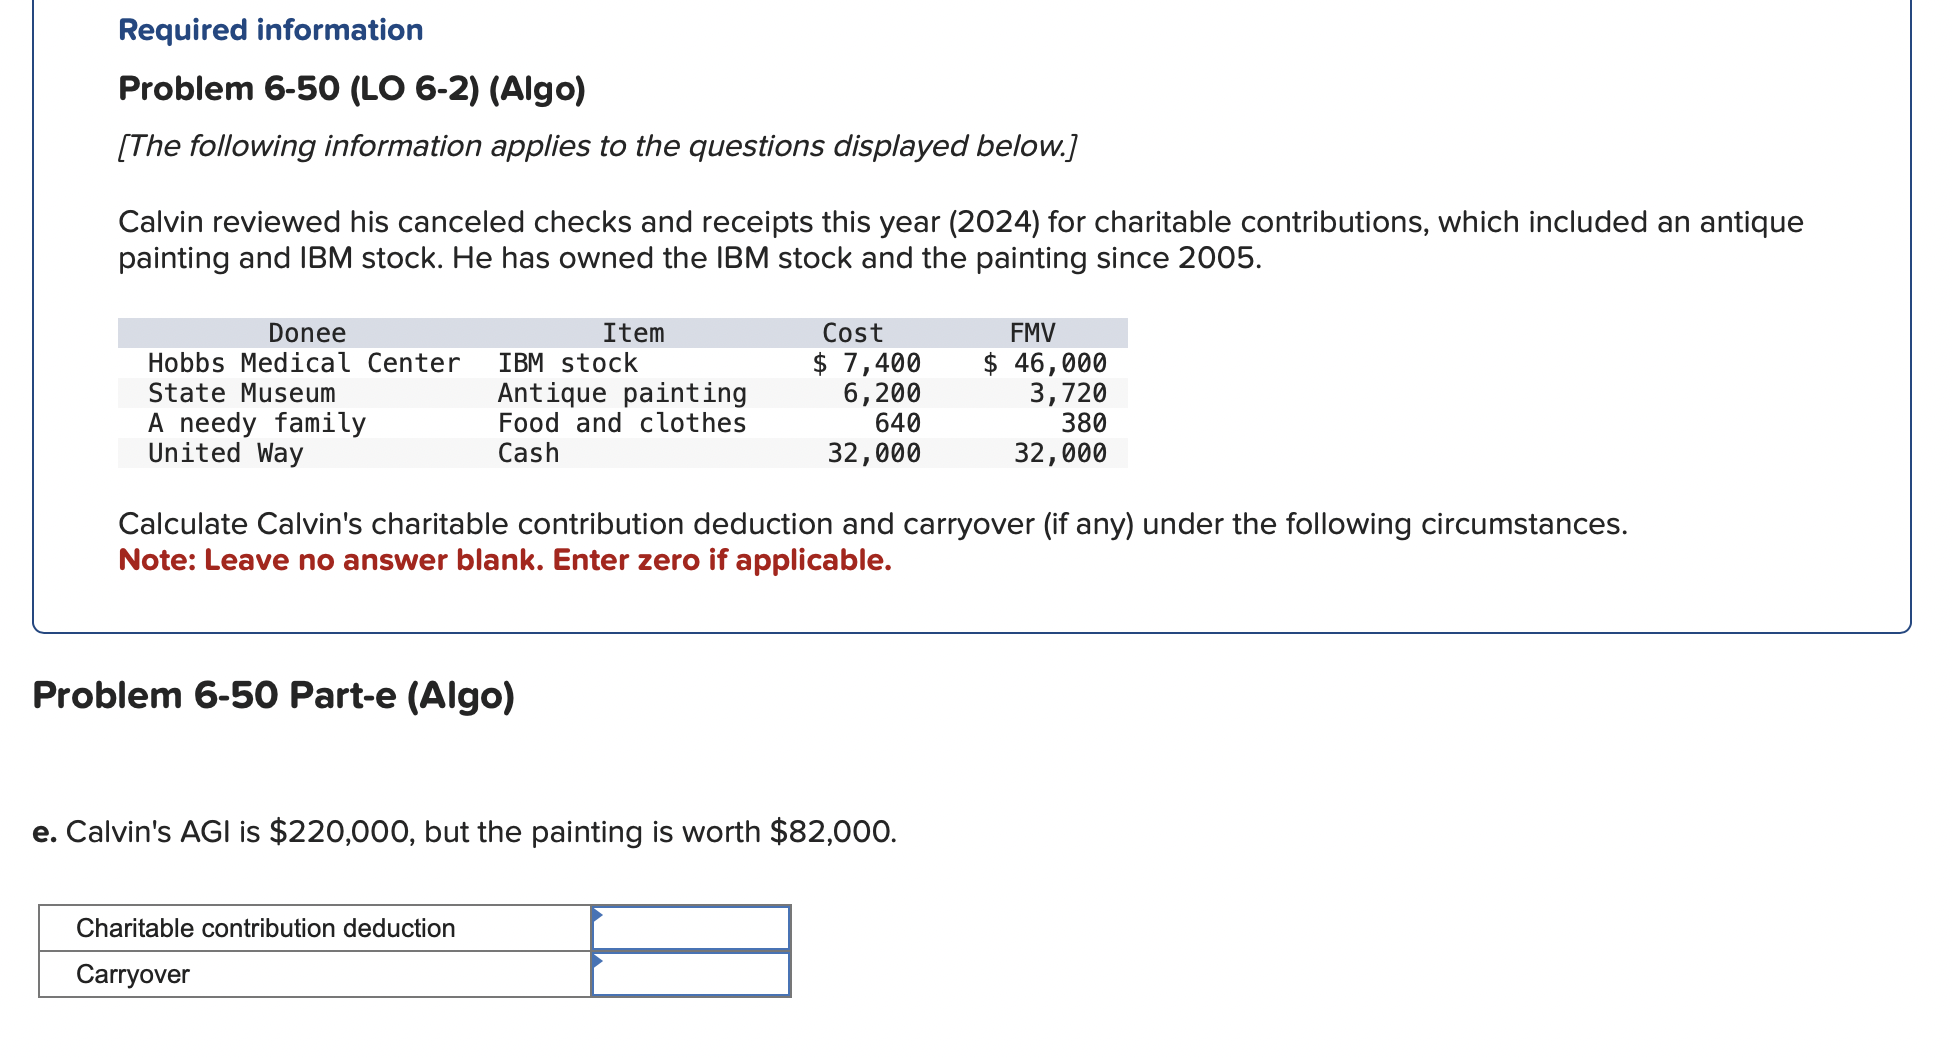This screenshot has width=1952, height=1058.
Task: Select the Charitable contribution deduction label
Action: click(266, 927)
